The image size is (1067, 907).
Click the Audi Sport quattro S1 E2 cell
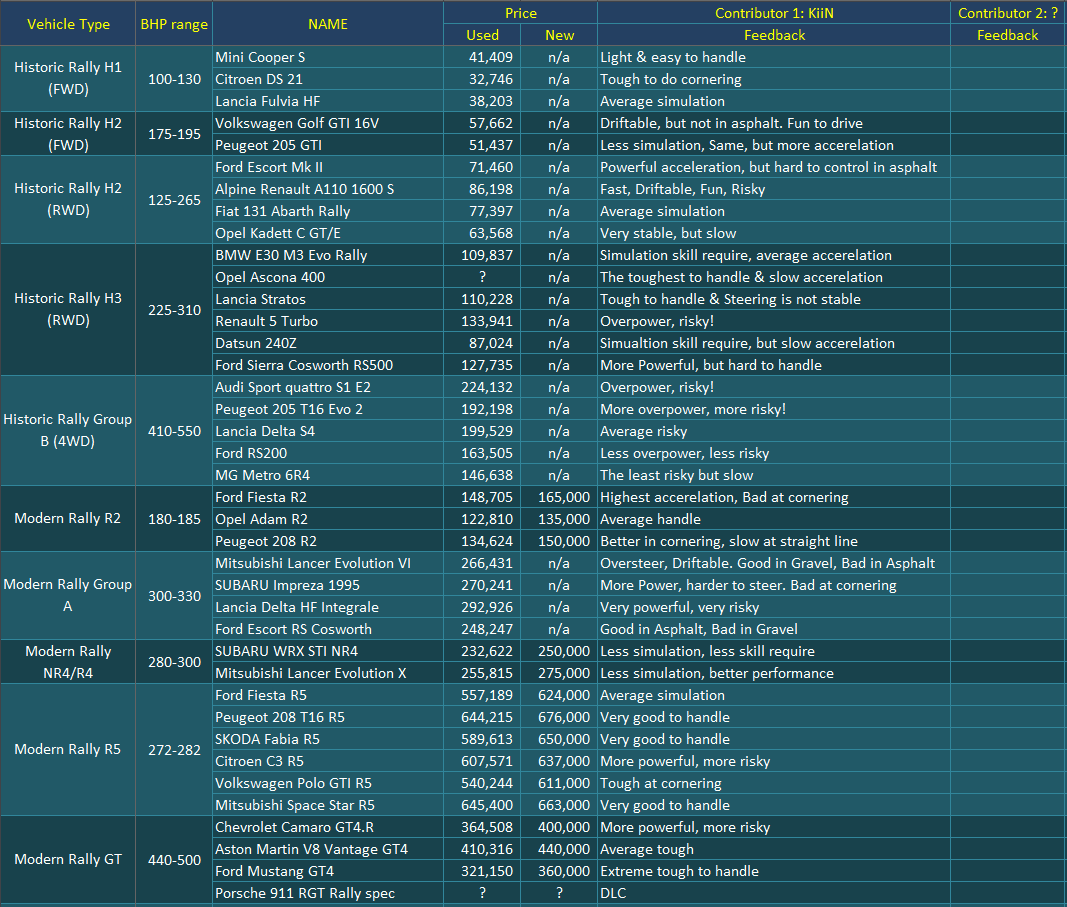click(327, 387)
